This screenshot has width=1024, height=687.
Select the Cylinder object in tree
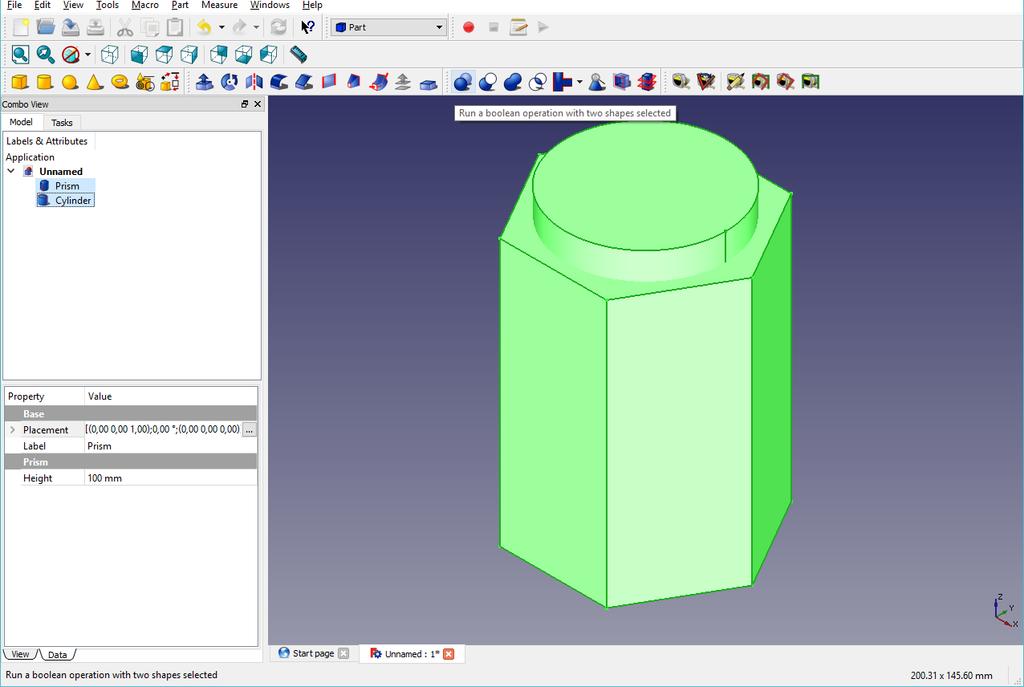point(72,200)
